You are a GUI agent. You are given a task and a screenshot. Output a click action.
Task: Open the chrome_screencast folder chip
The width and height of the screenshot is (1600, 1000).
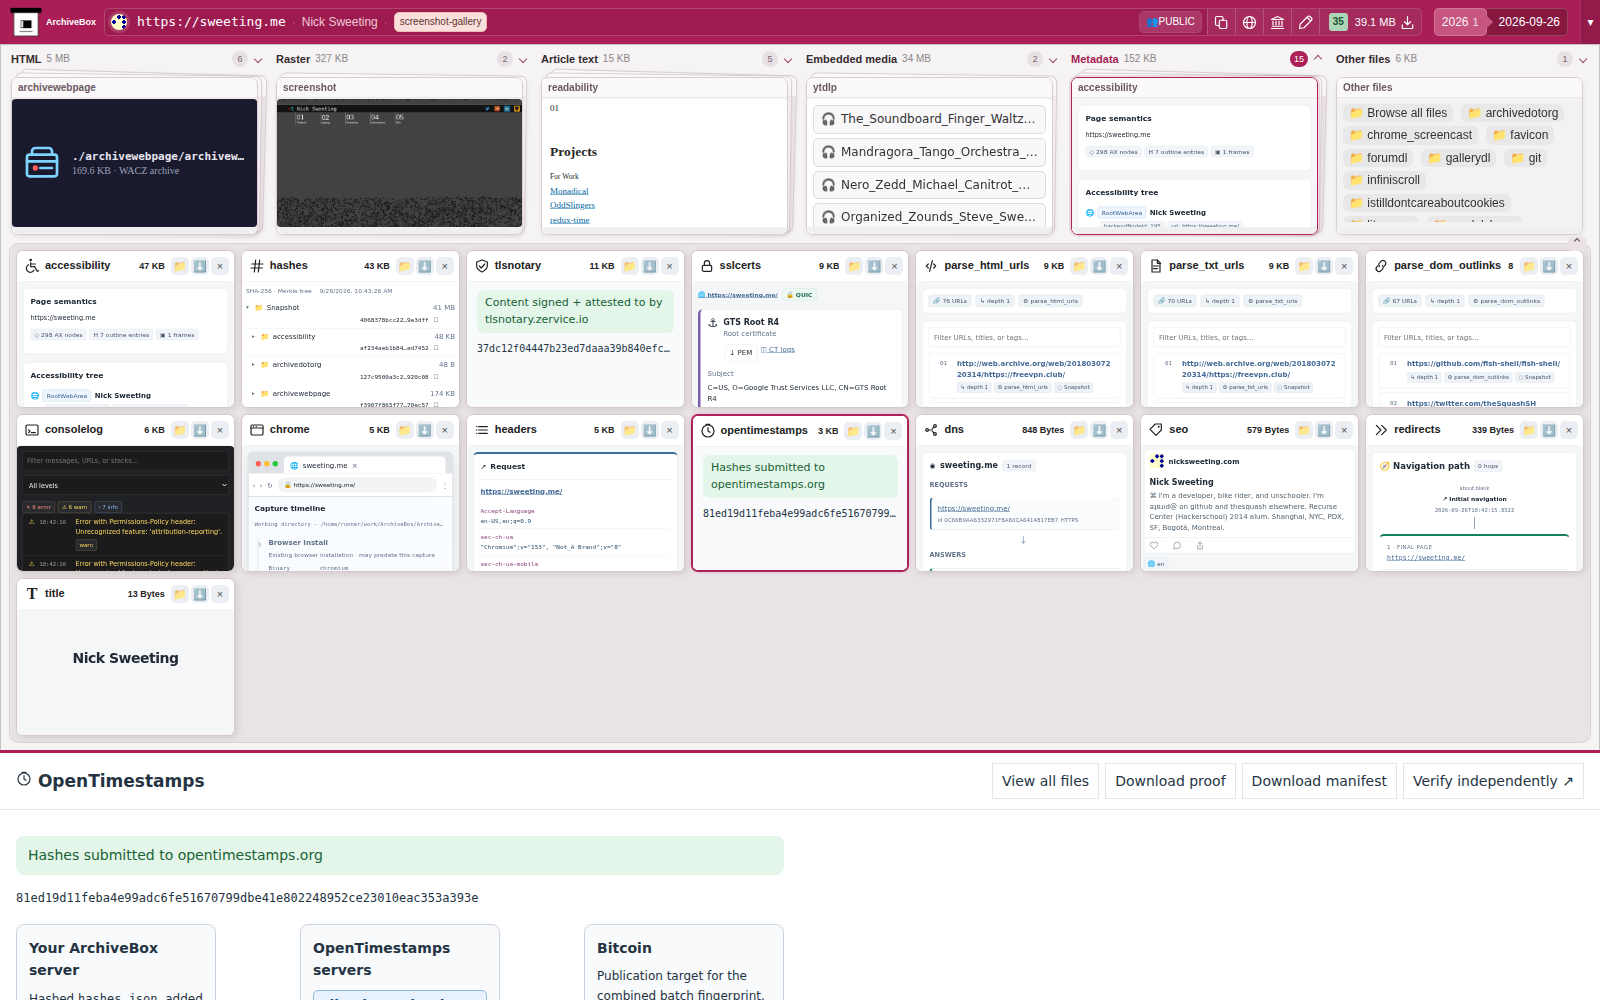click(1410, 135)
